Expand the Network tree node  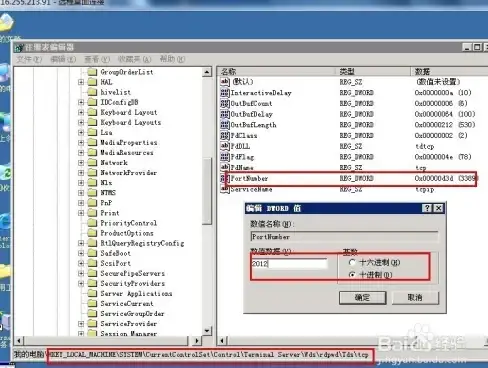(81, 163)
